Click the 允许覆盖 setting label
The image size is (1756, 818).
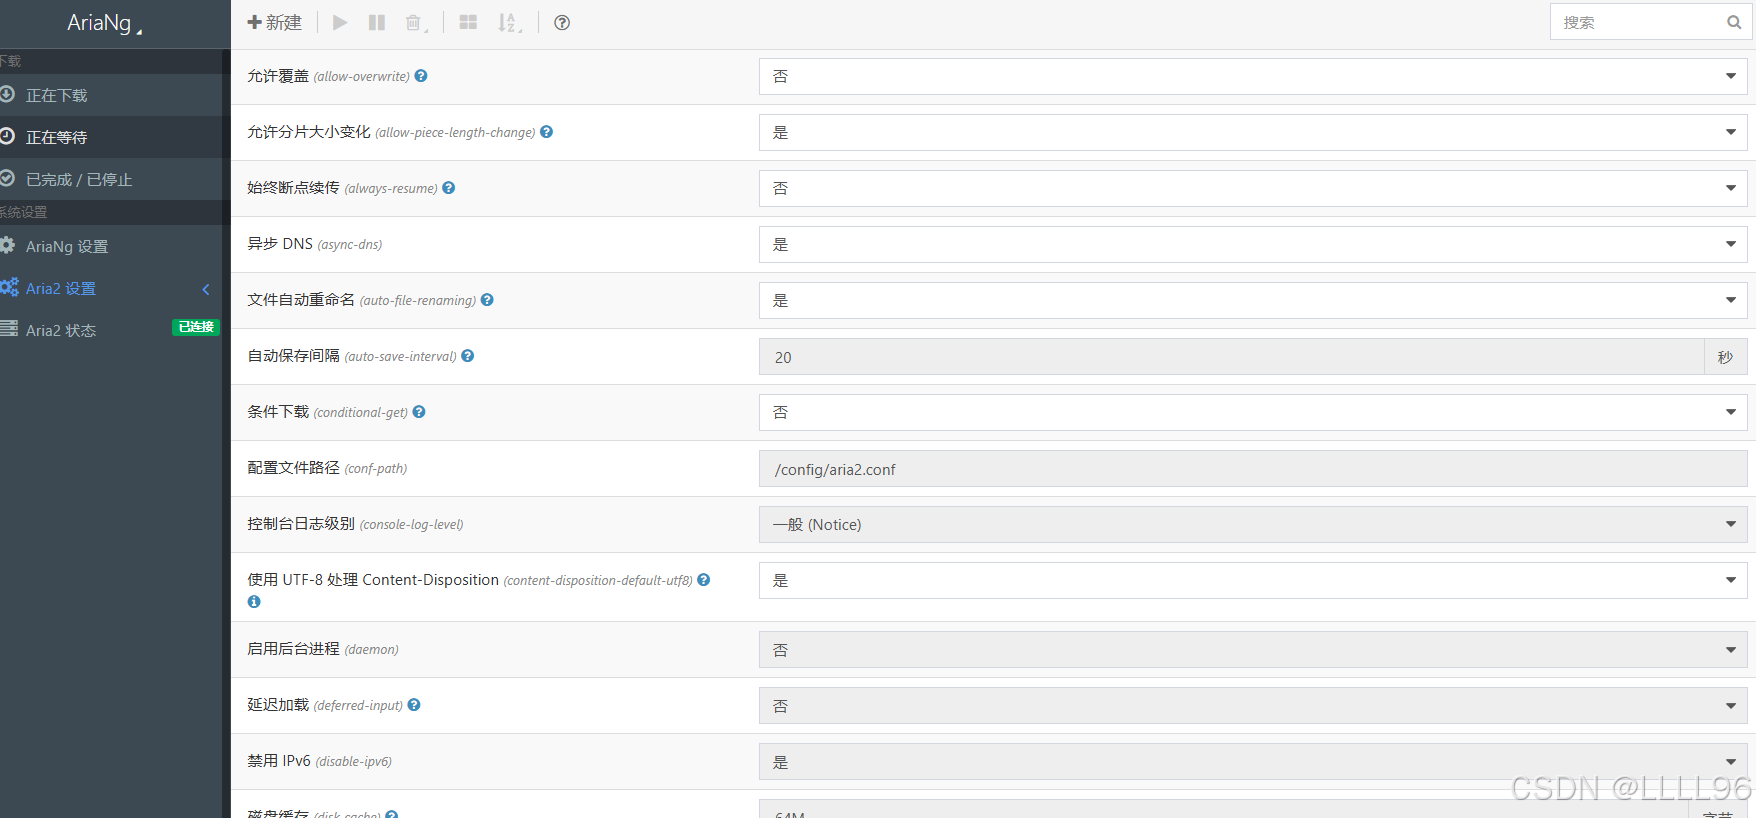[x=278, y=76]
